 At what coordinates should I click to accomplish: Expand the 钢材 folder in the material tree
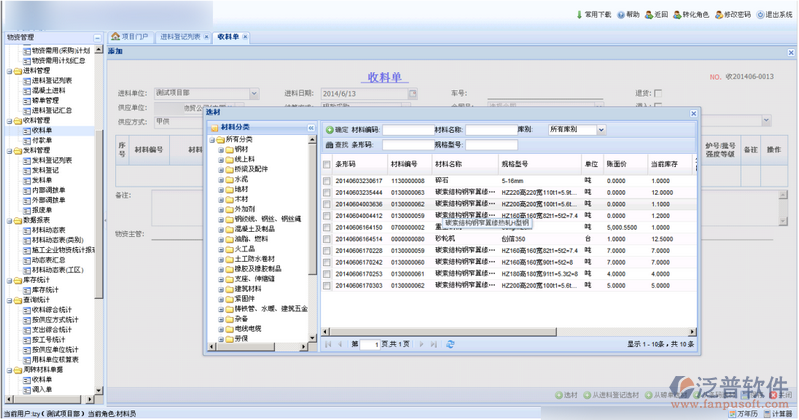click(222, 149)
